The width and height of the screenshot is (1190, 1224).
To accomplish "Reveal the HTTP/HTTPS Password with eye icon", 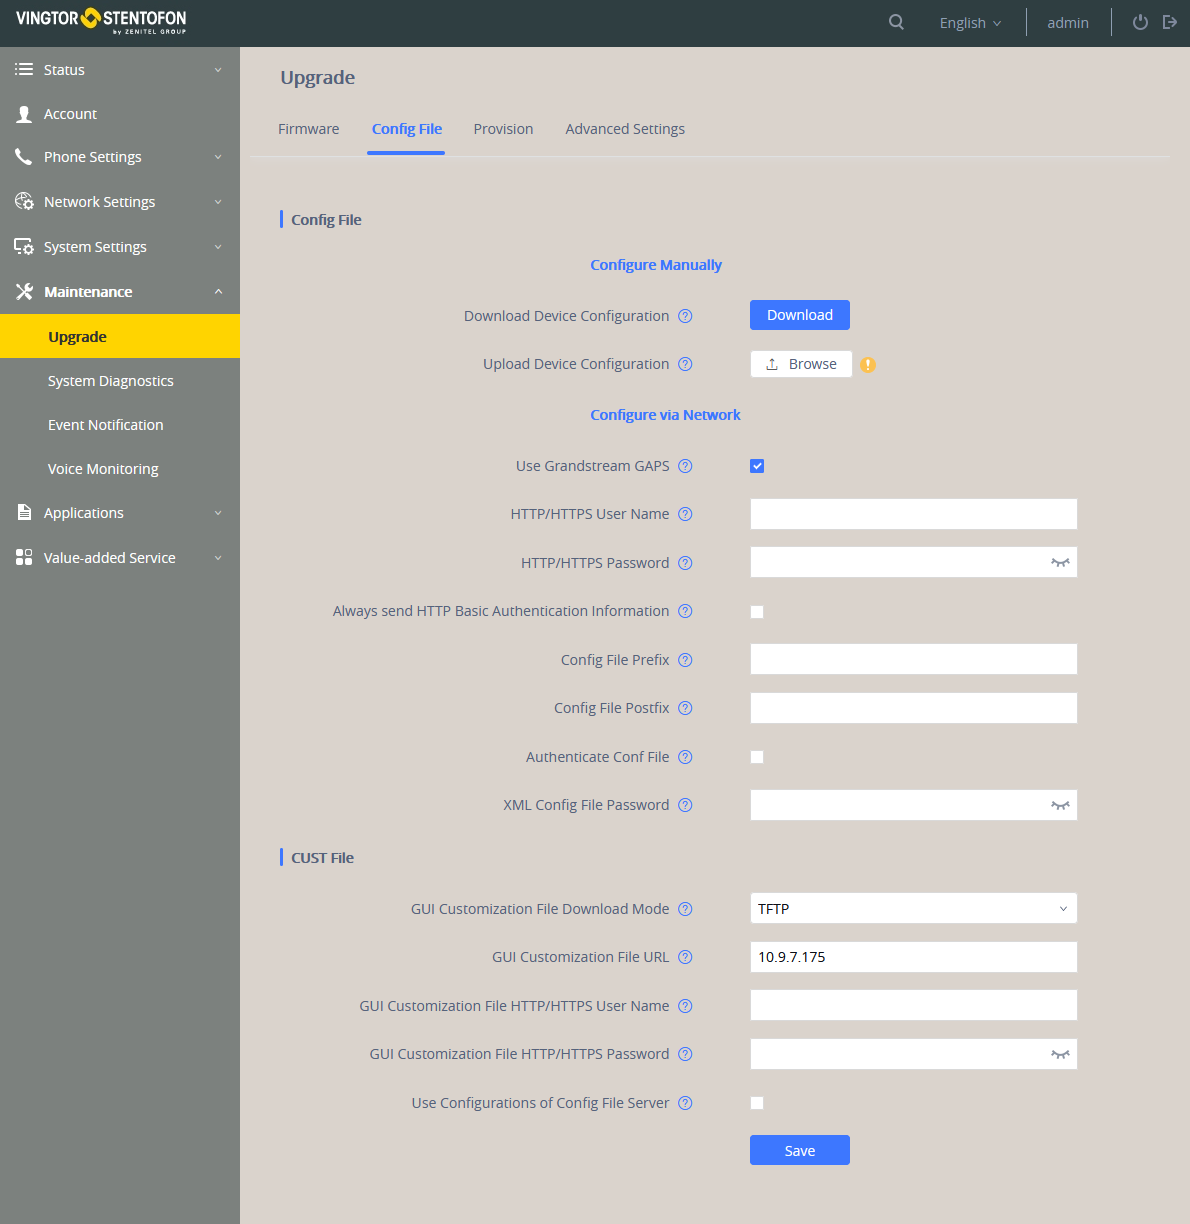I will [x=1060, y=563].
